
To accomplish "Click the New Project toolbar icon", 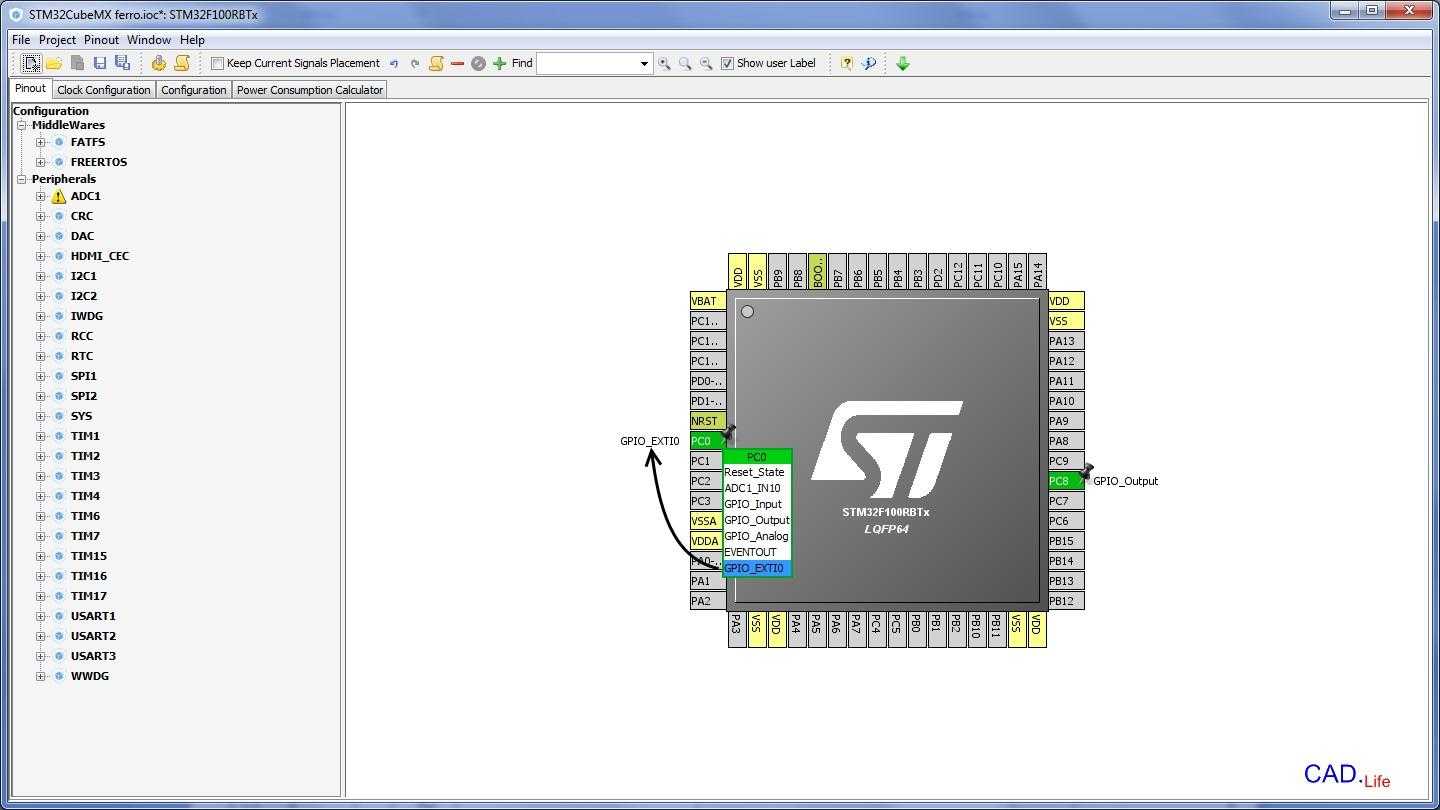I will [x=31, y=63].
